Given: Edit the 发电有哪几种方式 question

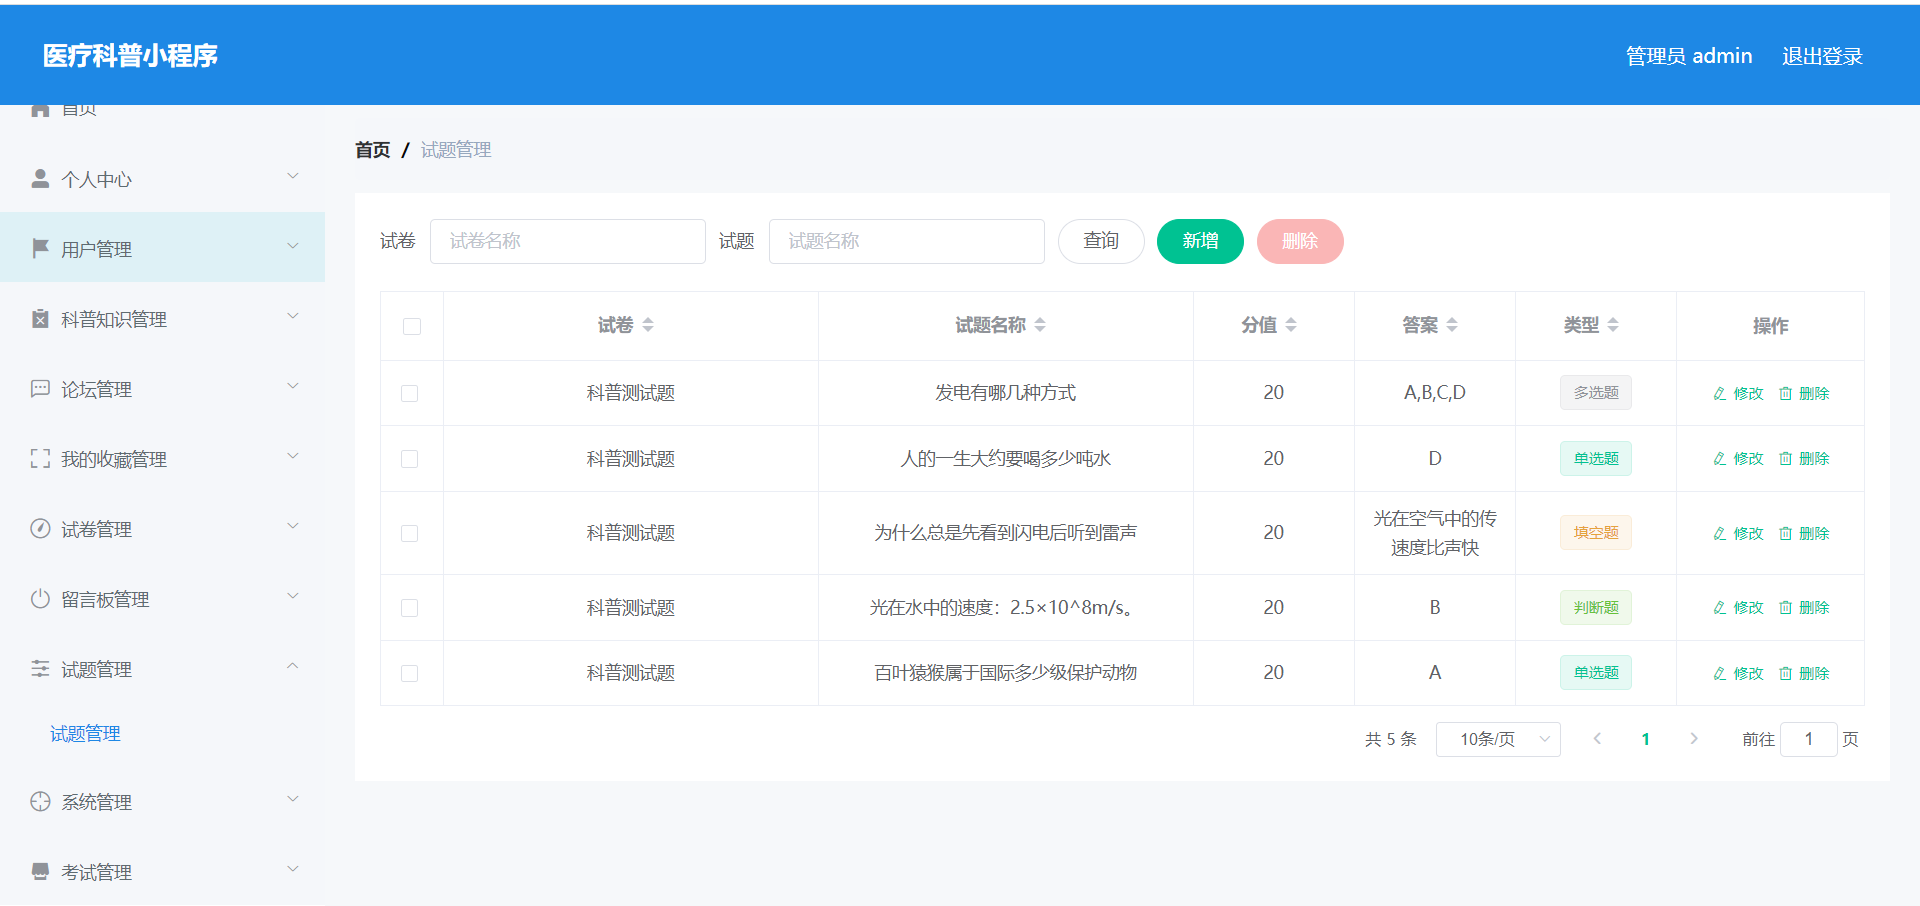Looking at the screenshot, I should [1738, 393].
